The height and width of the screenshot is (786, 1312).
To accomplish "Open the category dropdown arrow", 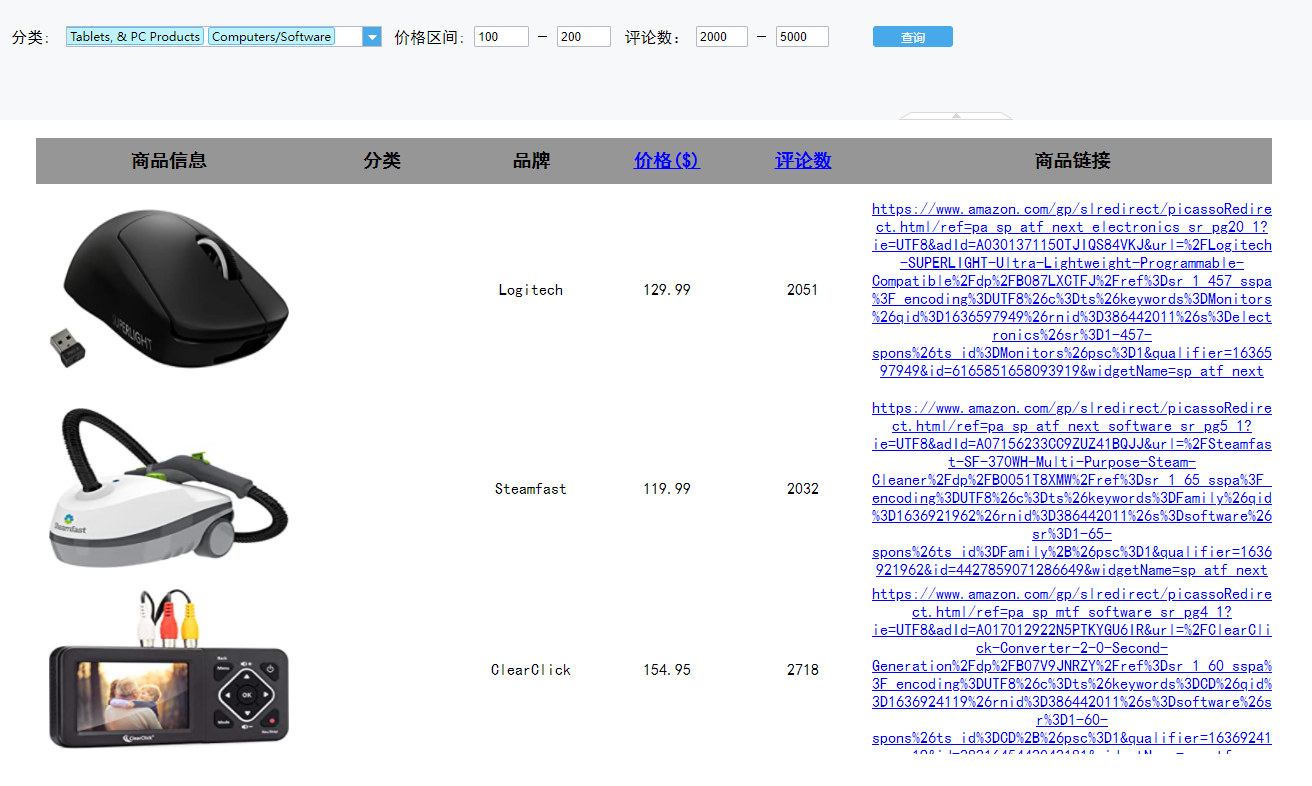I will 372,37.
